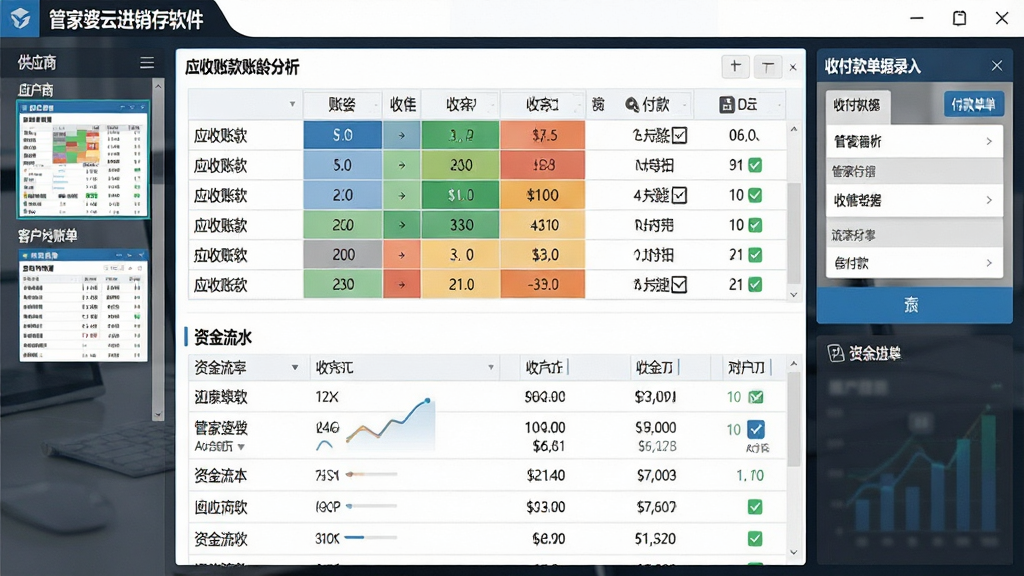Open the 收款汇 column header dropdown arrow
1024x576 pixels.
coord(490,368)
